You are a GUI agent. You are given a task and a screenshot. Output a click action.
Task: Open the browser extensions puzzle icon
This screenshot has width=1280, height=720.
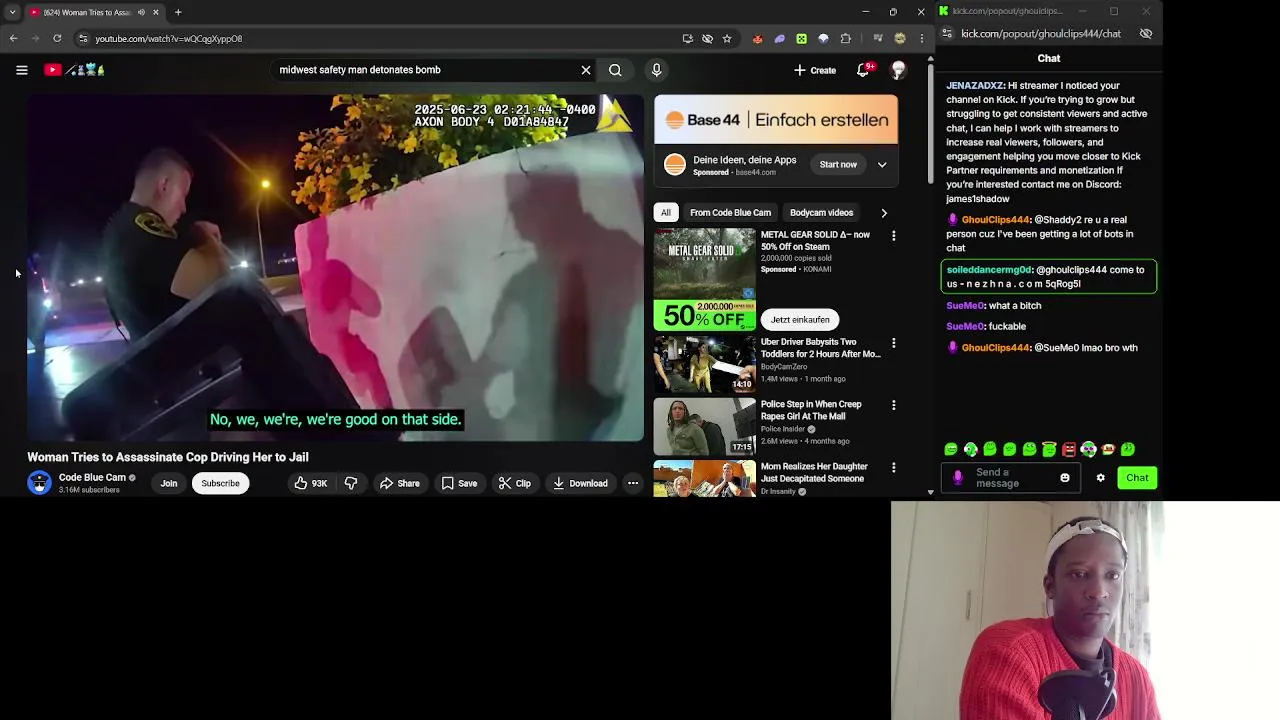pos(846,38)
